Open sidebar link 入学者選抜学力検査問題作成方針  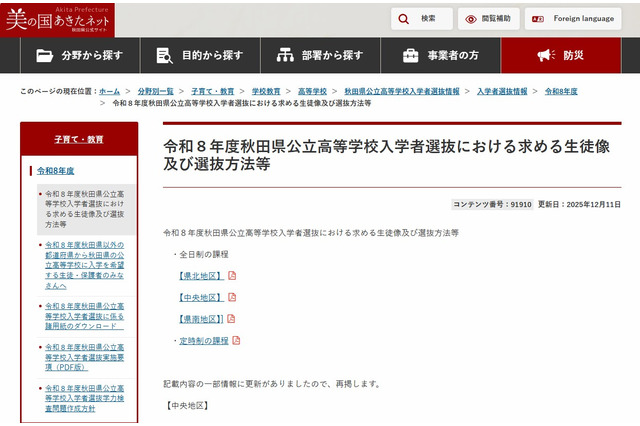(x=84, y=398)
